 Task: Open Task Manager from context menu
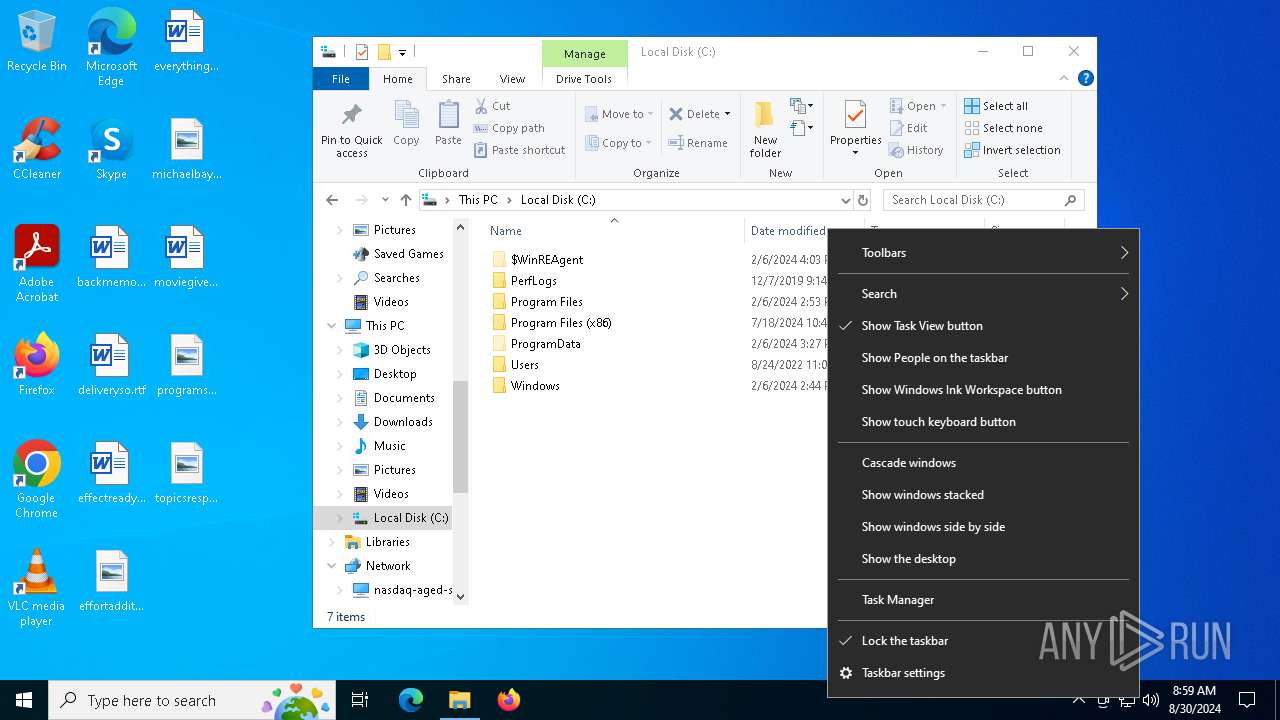point(983,600)
